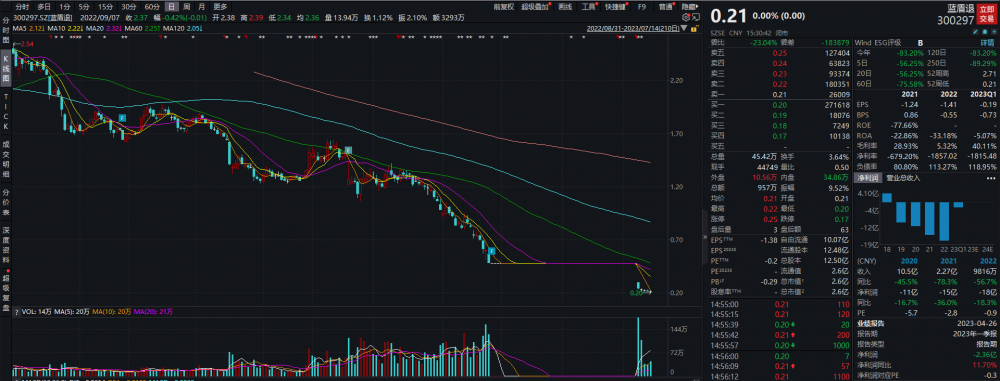
Task: Open the chart settings gear icon
Action: (686, 16)
